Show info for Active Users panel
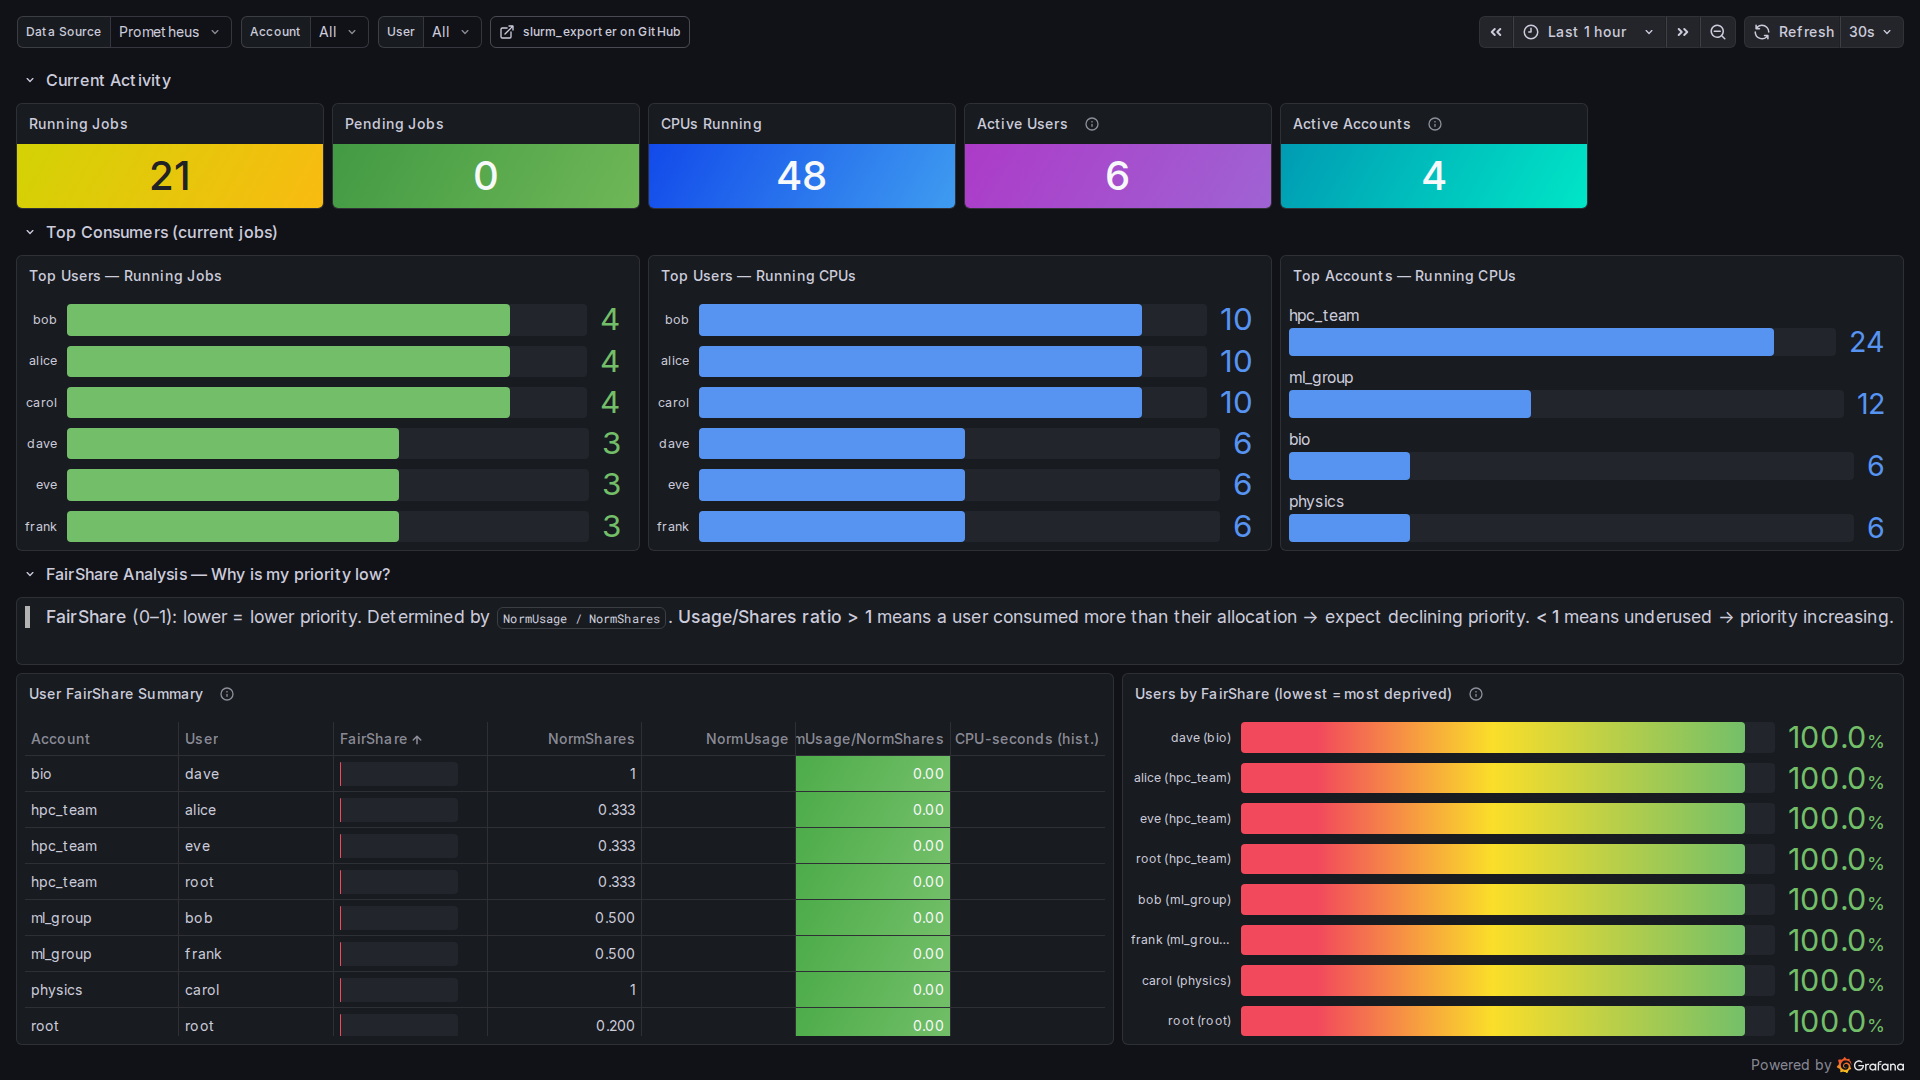This screenshot has width=1920, height=1080. click(1092, 124)
